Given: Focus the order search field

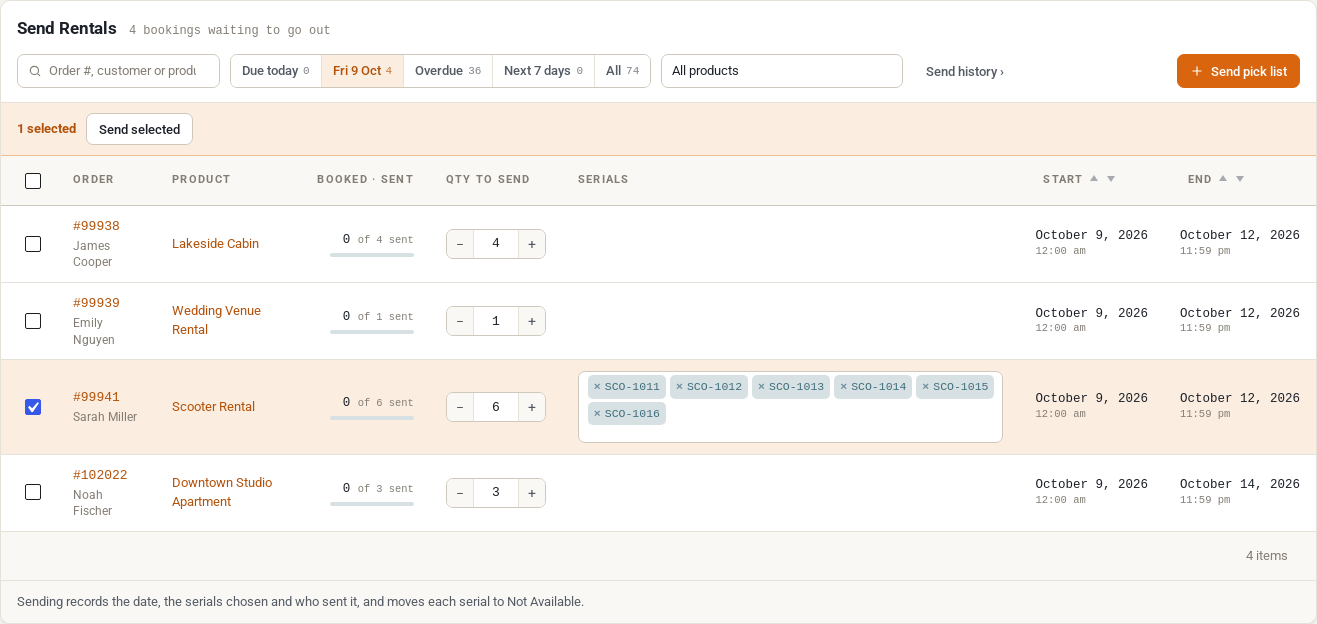Looking at the screenshot, I should tap(118, 71).
